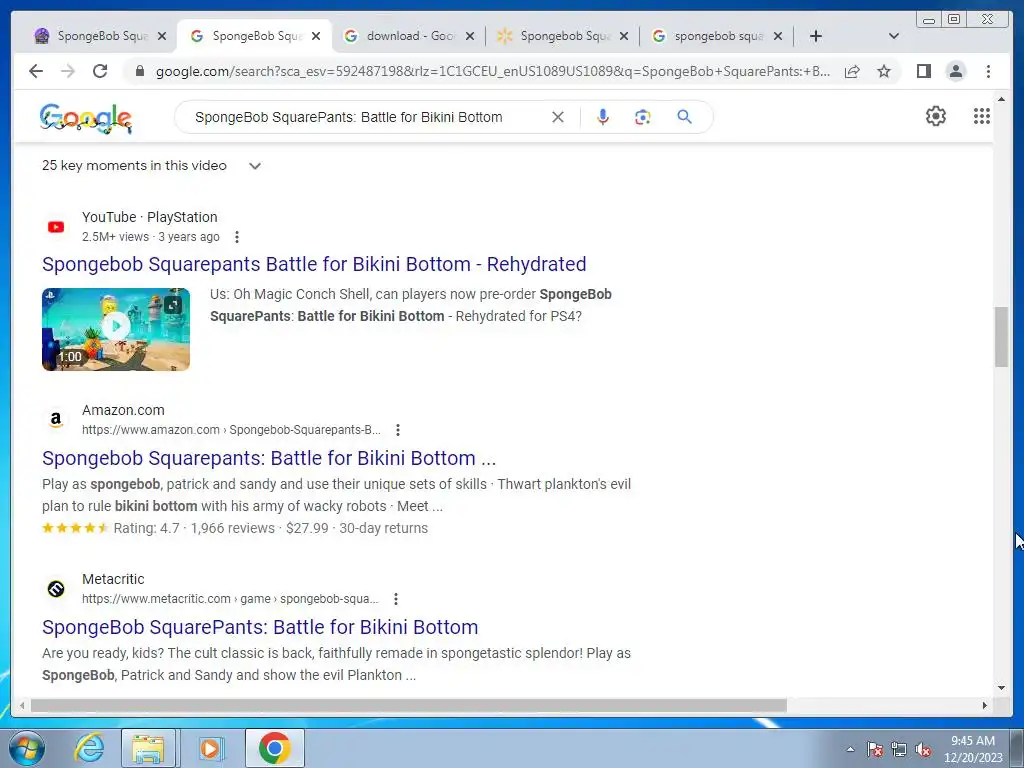Click the Amazon favicon
Screen dimensions: 1024x768
[x=56, y=419]
